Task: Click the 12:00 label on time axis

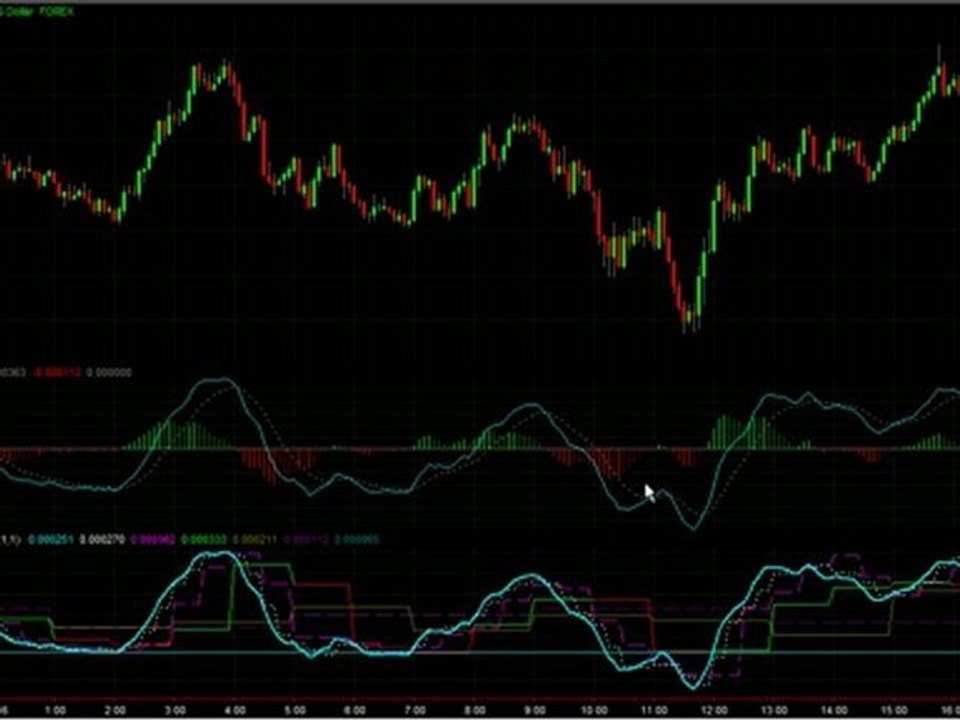Action: pyautogui.click(x=714, y=710)
